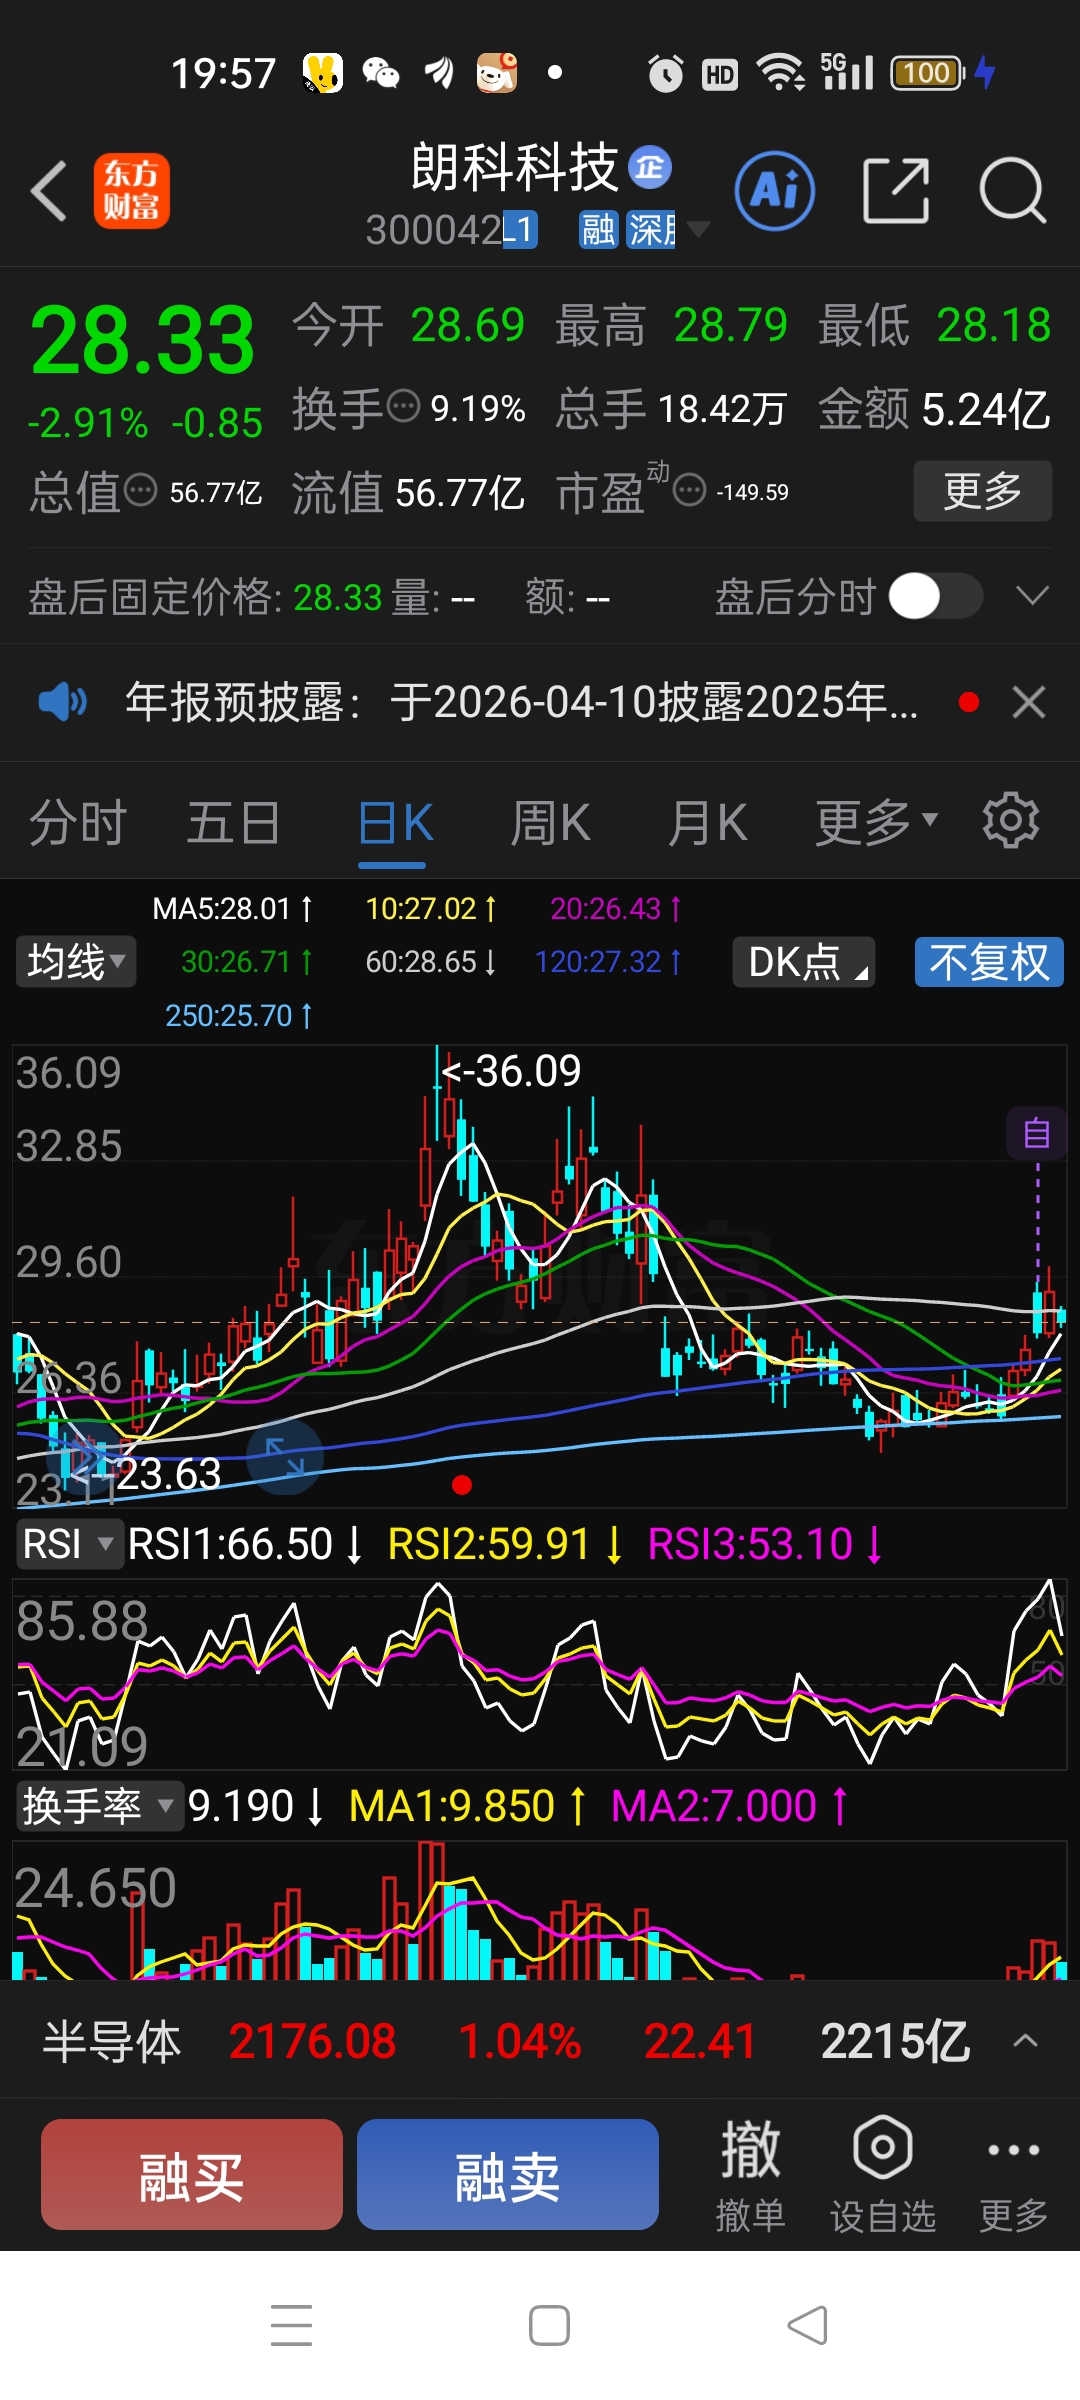Switch to the 五日 tab
The height and width of the screenshot is (2400, 1080).
pos(233,822)
